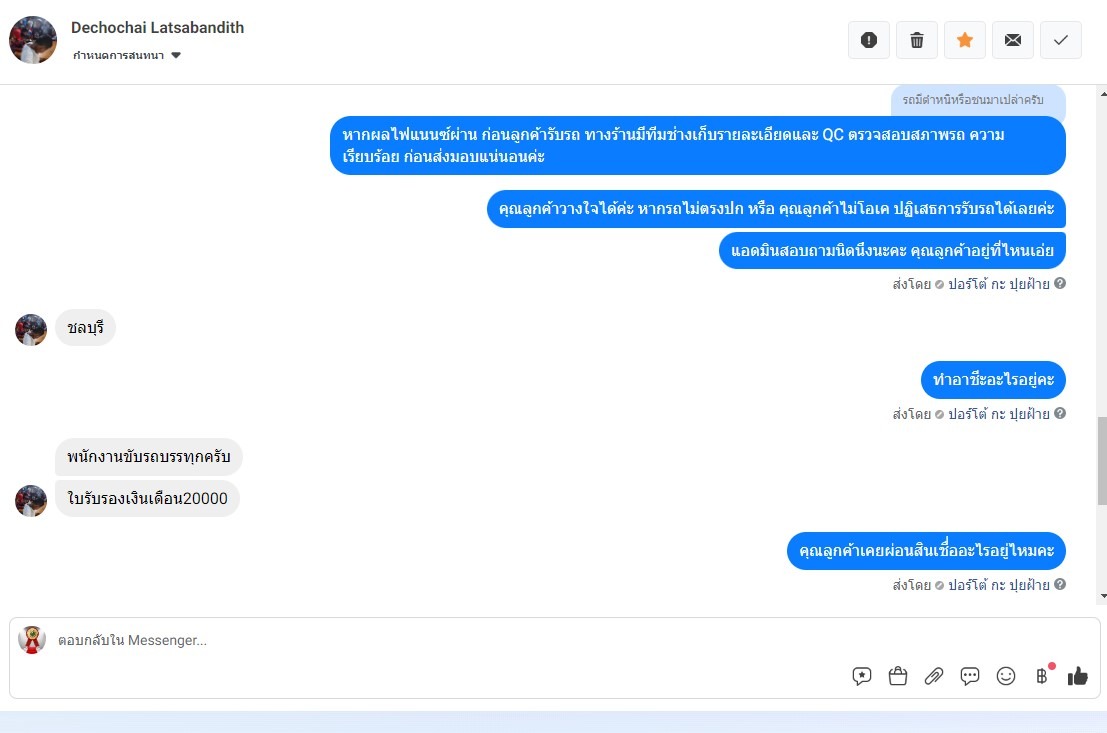
Task: Click the scrollbar up arrow
Action: point(1103,93)
